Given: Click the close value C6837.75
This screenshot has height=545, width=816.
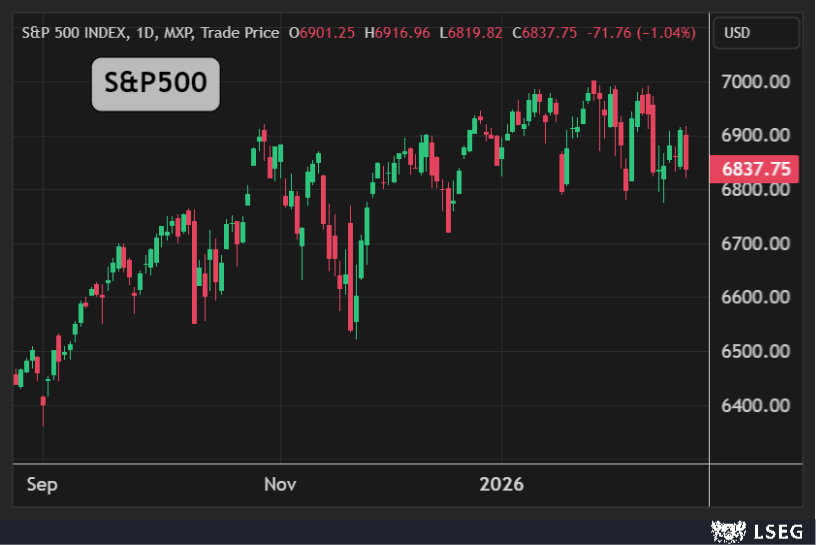Looking at the screenshot, I should pos(544,33).
